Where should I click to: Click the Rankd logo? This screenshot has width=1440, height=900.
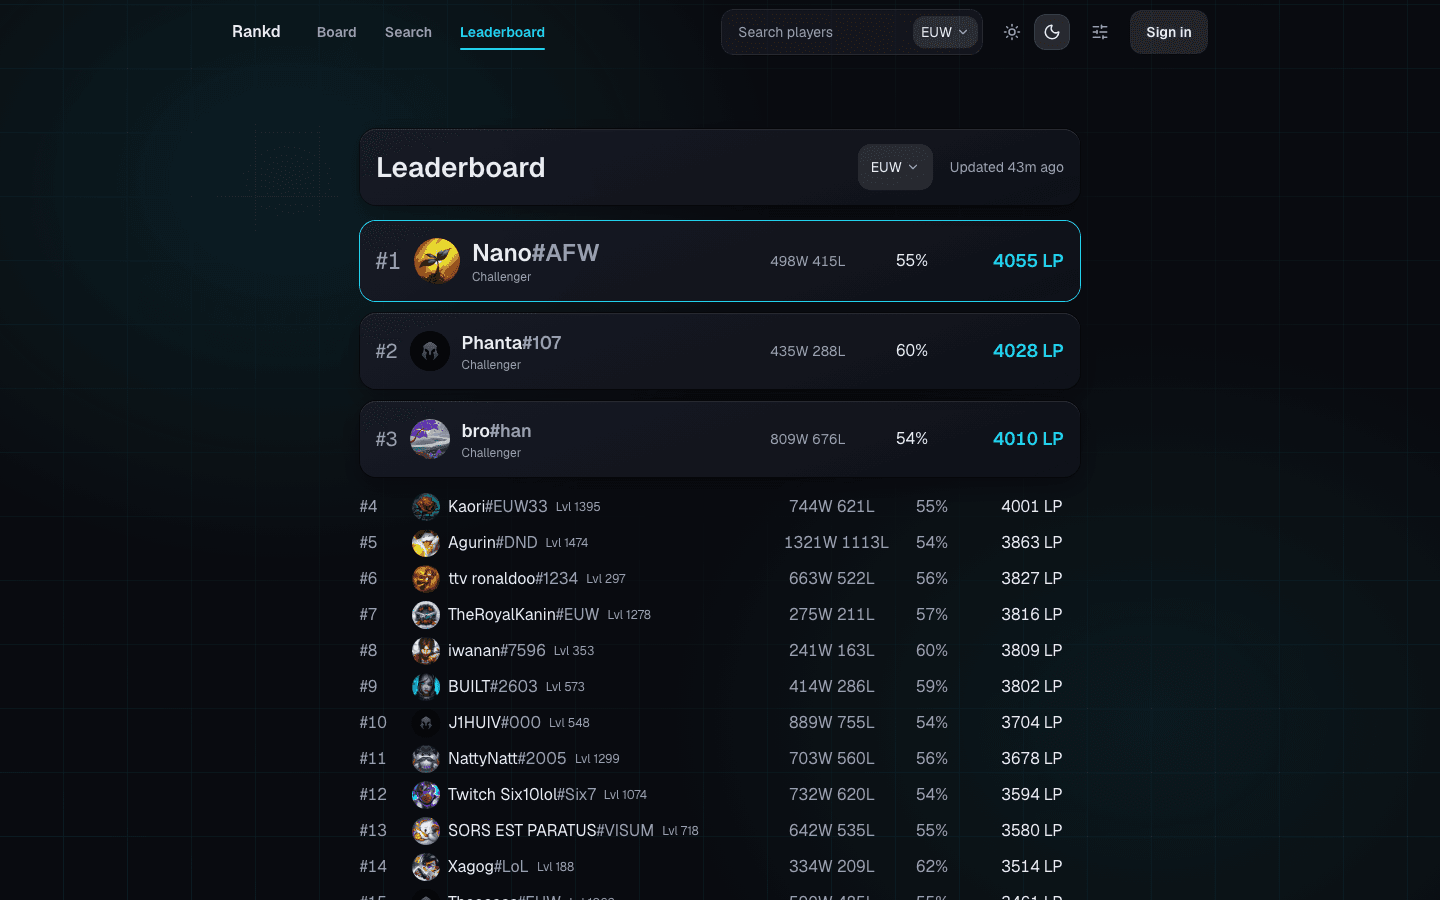tap(256, 32)
